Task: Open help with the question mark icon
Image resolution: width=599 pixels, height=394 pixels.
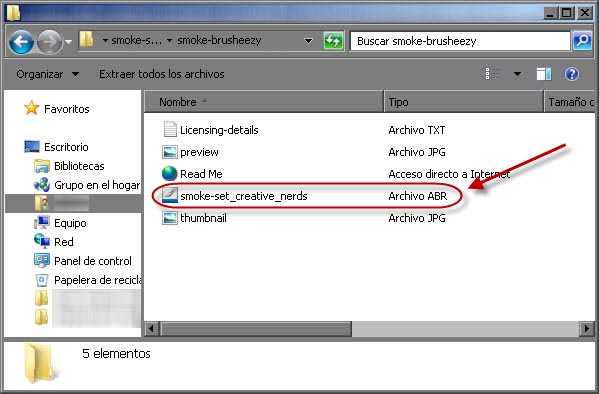Action: tap(572, 74)
